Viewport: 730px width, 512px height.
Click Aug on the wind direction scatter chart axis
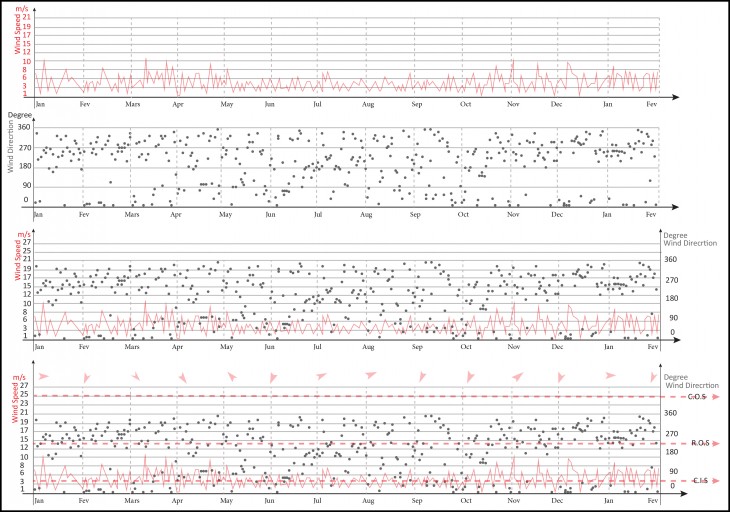367,215
